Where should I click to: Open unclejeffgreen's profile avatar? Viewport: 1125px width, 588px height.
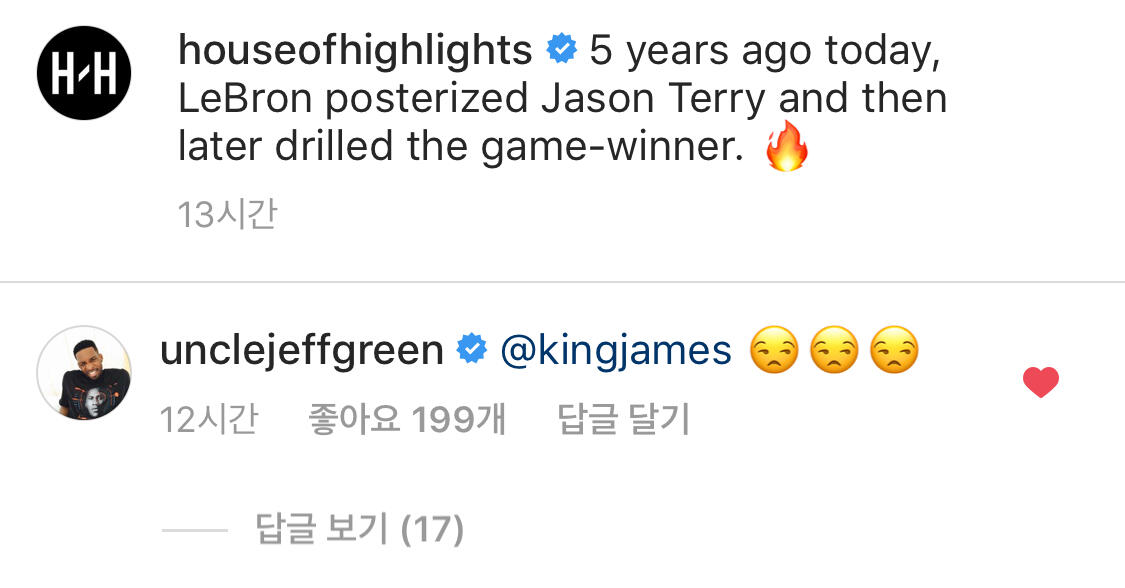[84, 373]
